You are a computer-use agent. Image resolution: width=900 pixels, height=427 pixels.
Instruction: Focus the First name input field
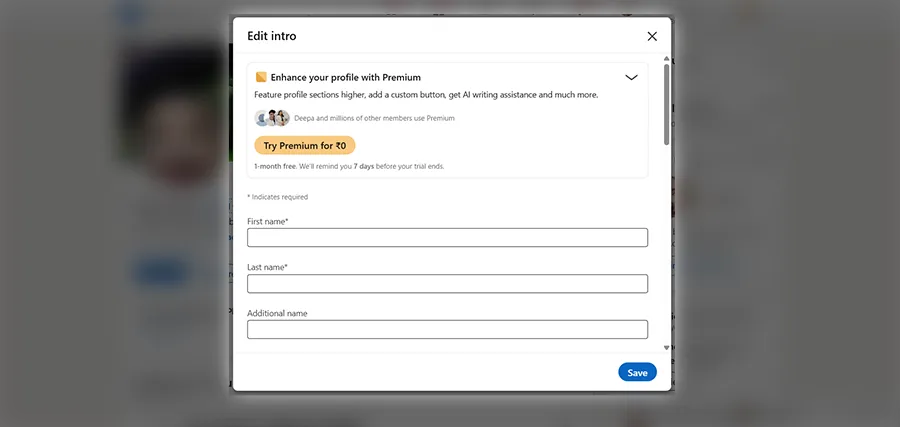pyautogui.click(x=448, y=238)
